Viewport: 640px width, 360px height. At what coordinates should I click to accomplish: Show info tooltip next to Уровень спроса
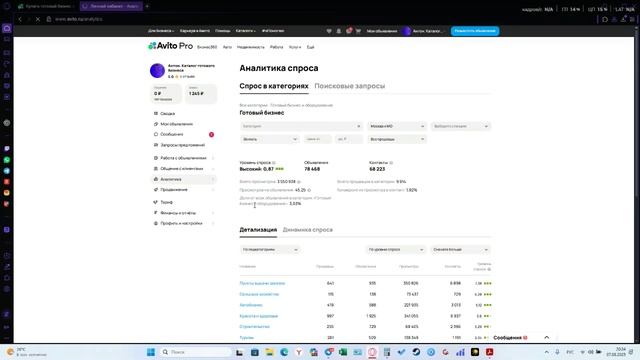point(274,163)
